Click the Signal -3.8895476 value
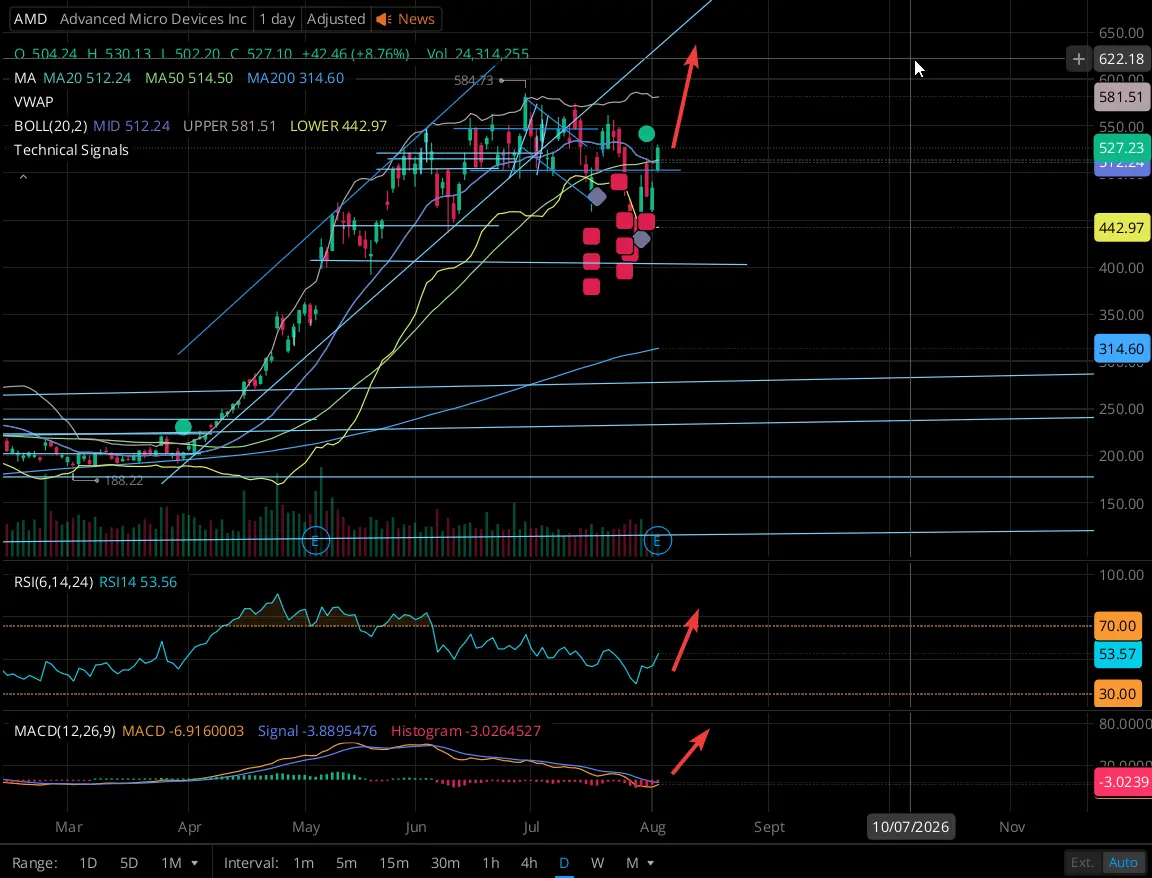Image resolution: width=1152 pixels, height=878 pixels. click(x=317, y=731)
